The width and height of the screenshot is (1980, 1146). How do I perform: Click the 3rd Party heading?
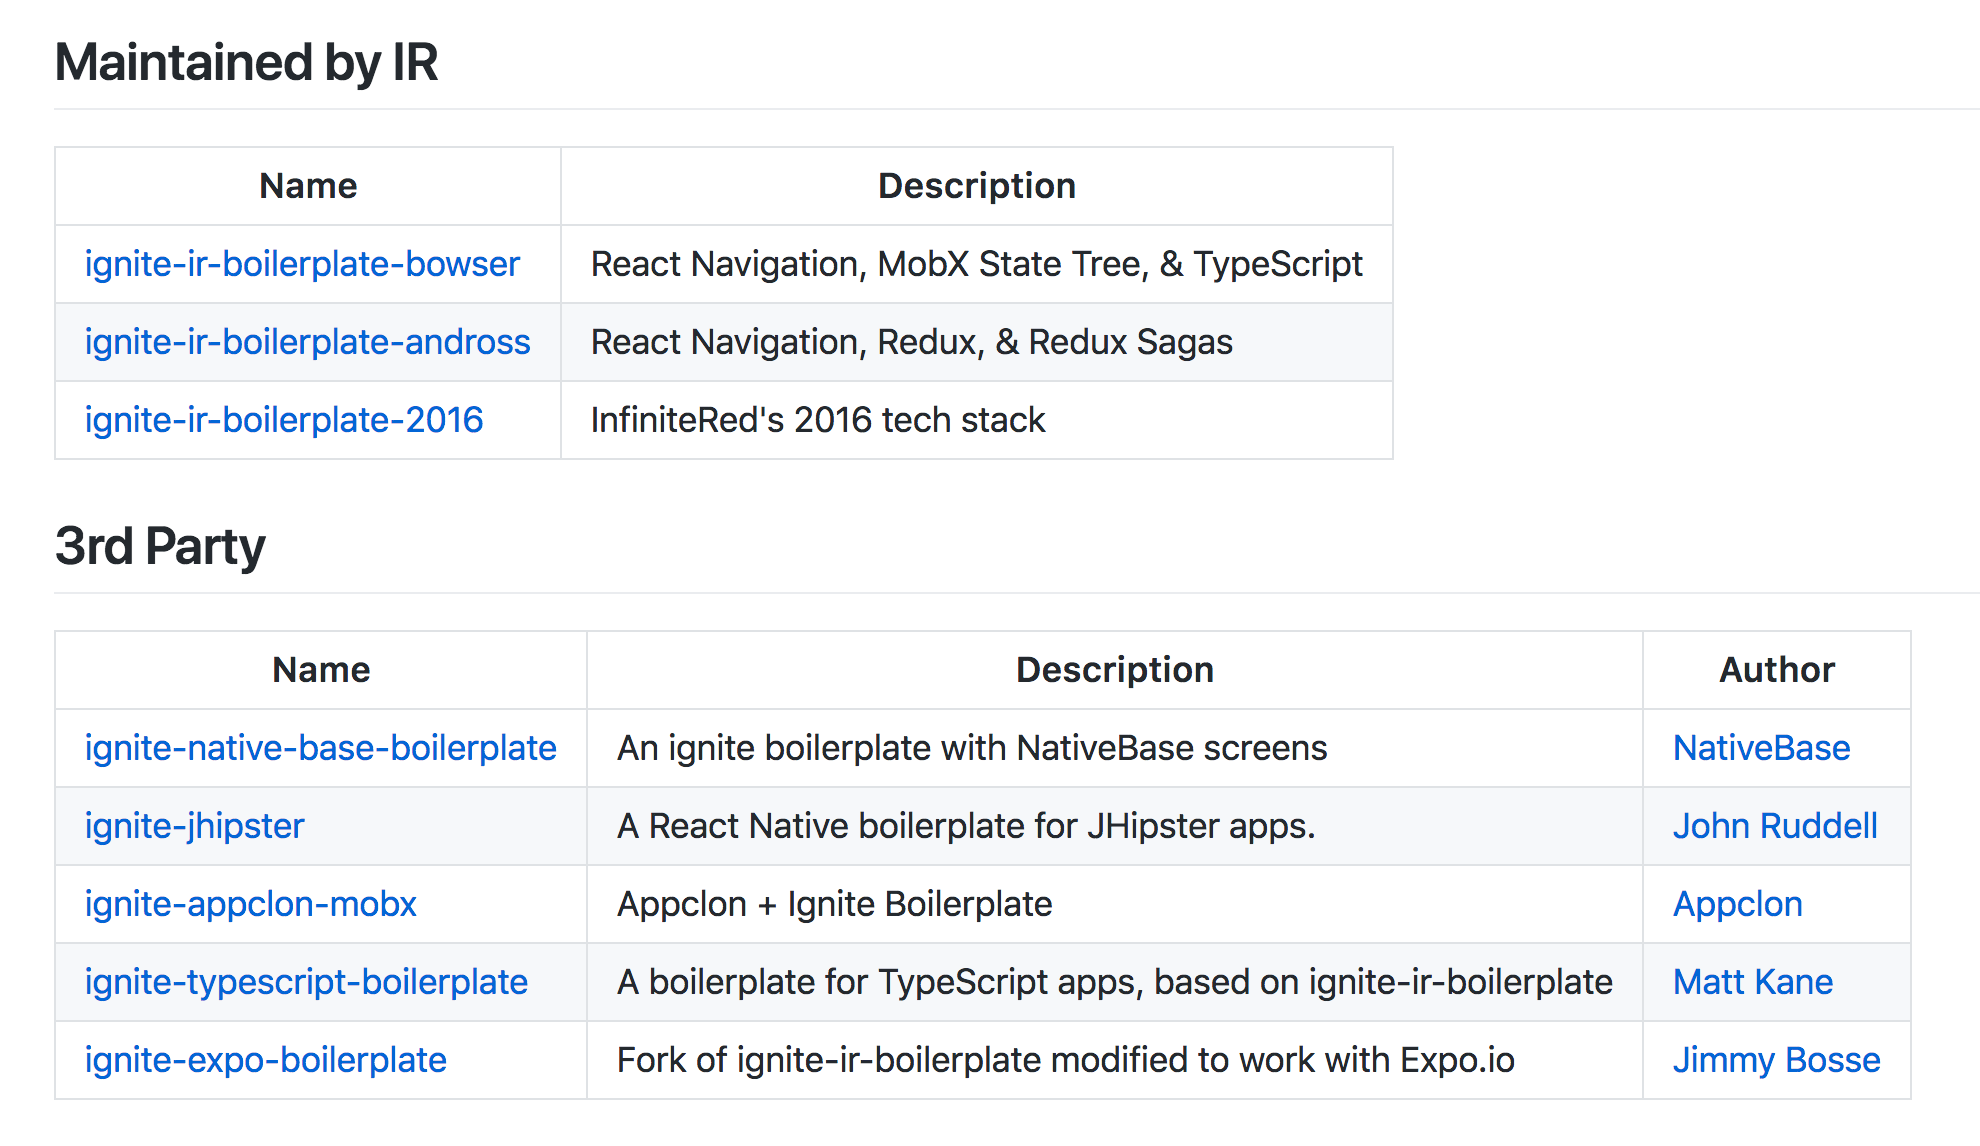click(160, 546)
